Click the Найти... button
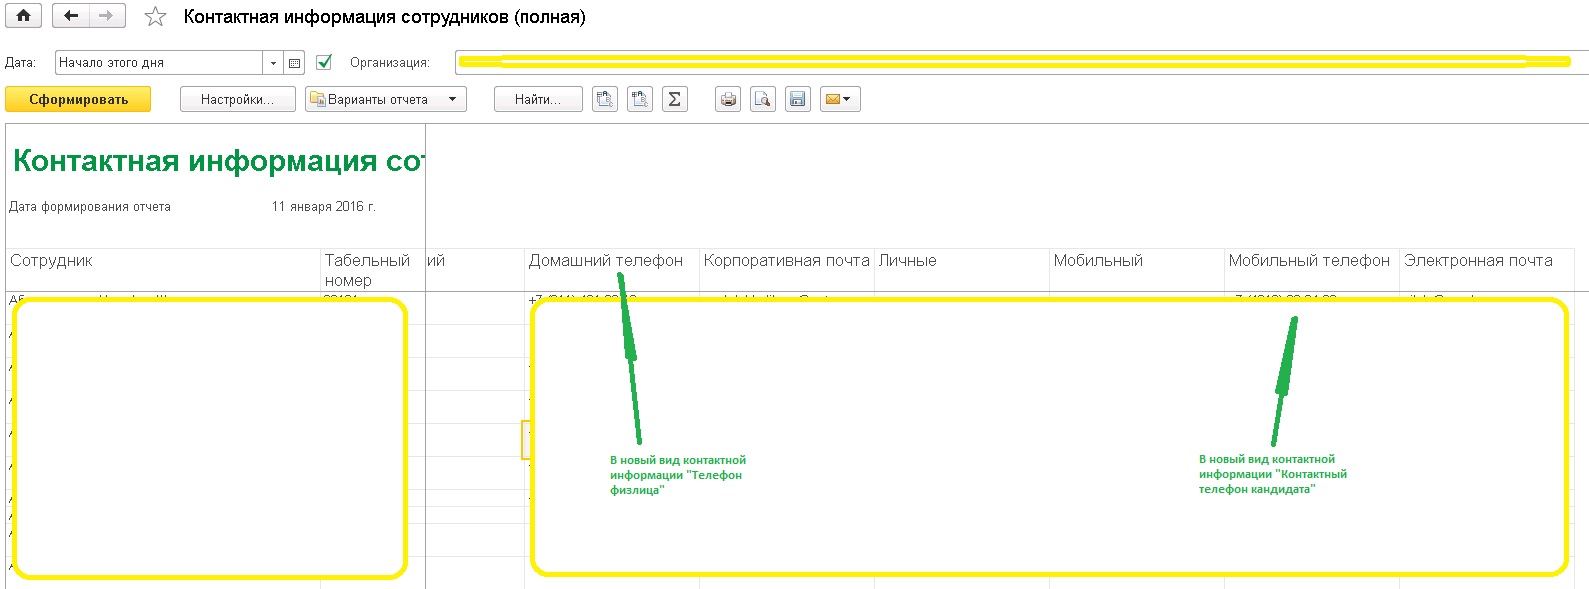The image size is (1589, 589). [x=537, y=99]
